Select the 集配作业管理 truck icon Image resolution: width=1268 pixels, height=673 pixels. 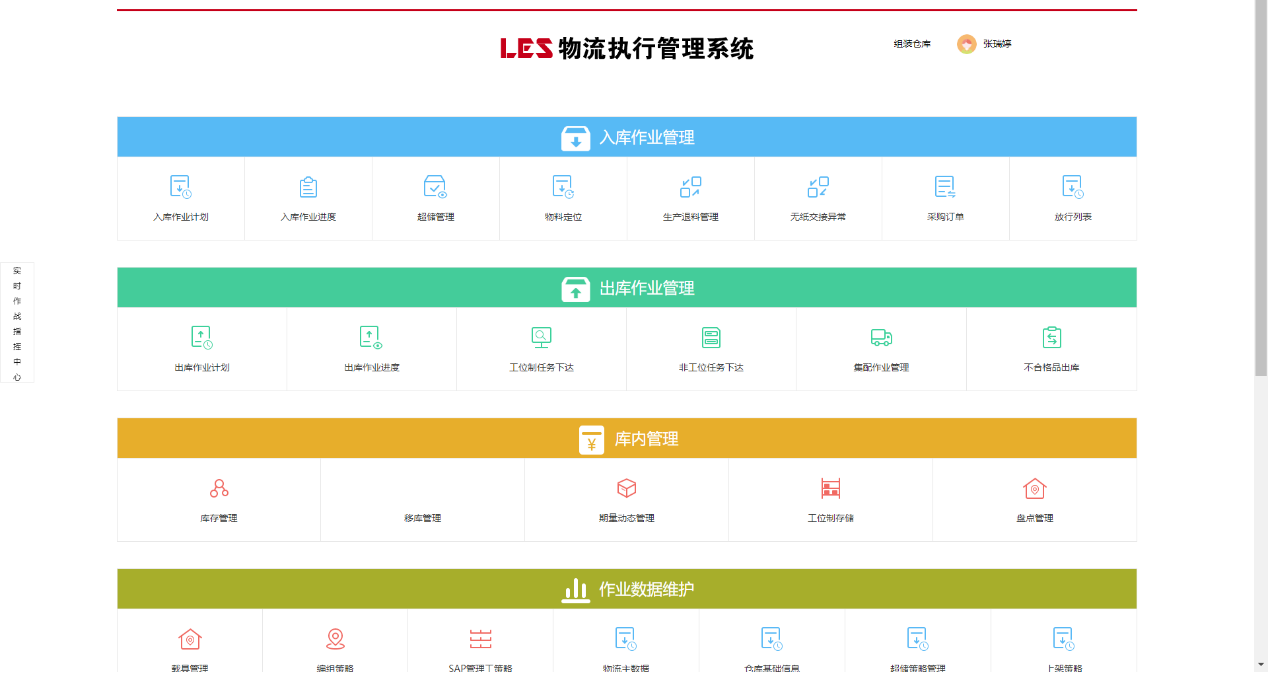click(x=881, y=338)
